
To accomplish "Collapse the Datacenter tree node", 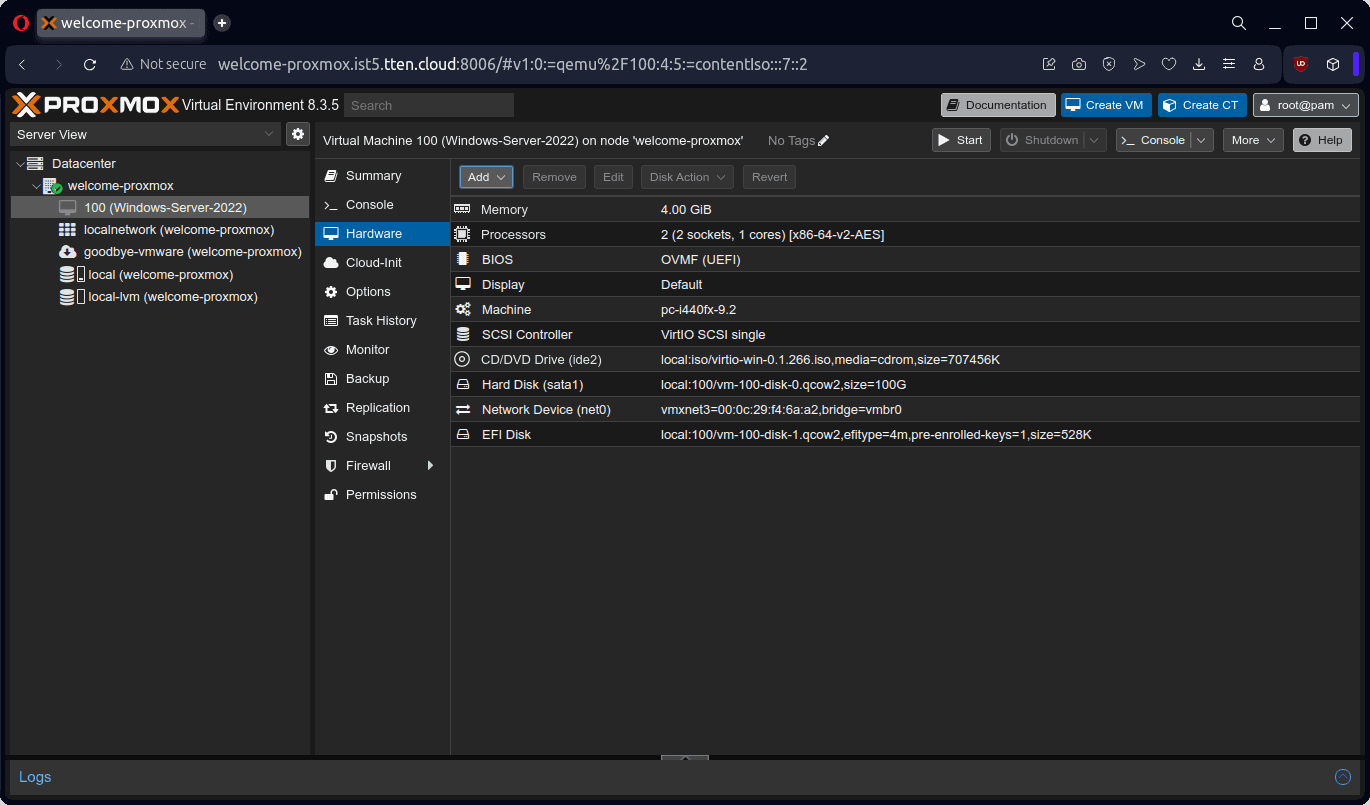I will (x=20, y=163).
